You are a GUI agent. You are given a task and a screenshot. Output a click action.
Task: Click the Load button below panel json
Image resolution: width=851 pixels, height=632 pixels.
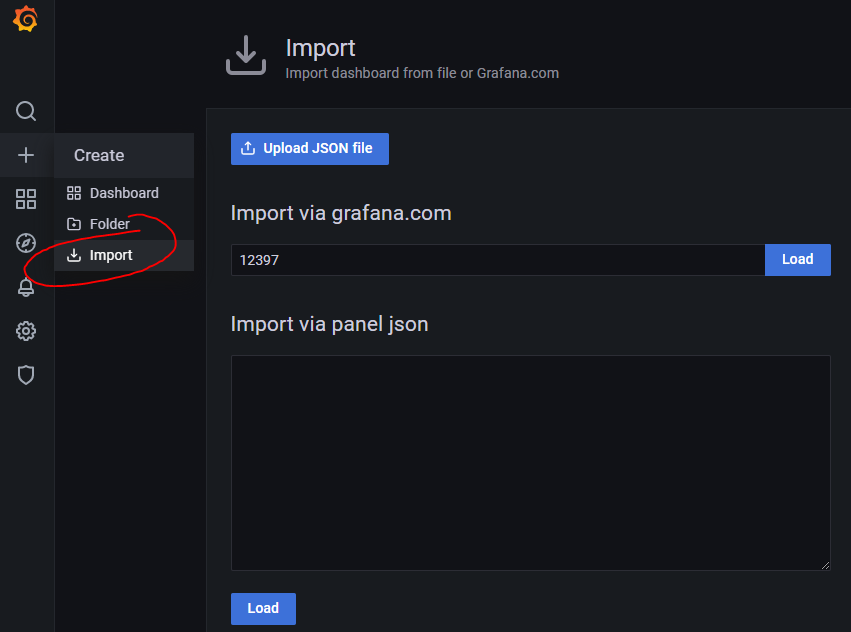[x=263, y=609]
